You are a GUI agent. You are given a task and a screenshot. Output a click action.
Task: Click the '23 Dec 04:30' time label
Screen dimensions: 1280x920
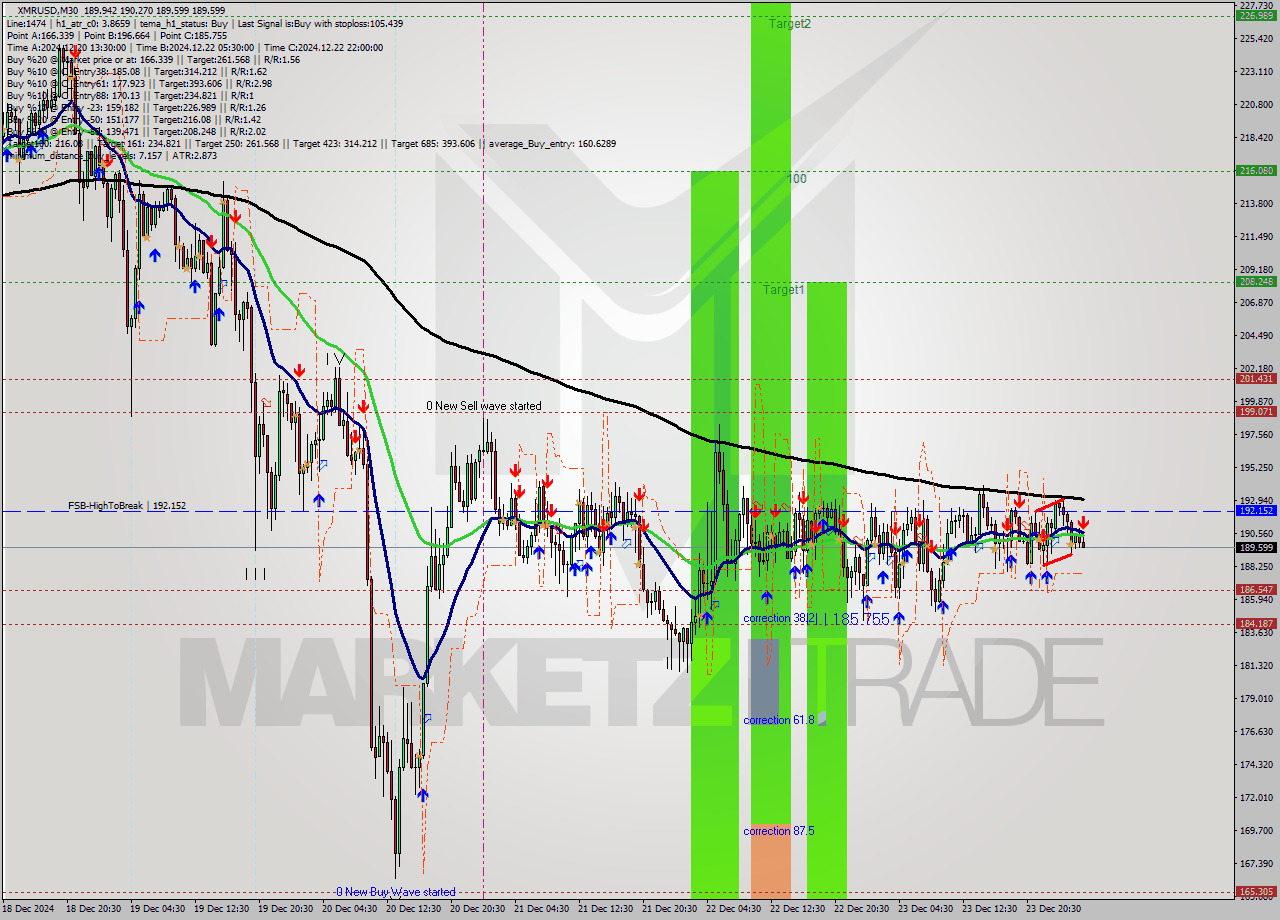[x=926, y=909]
